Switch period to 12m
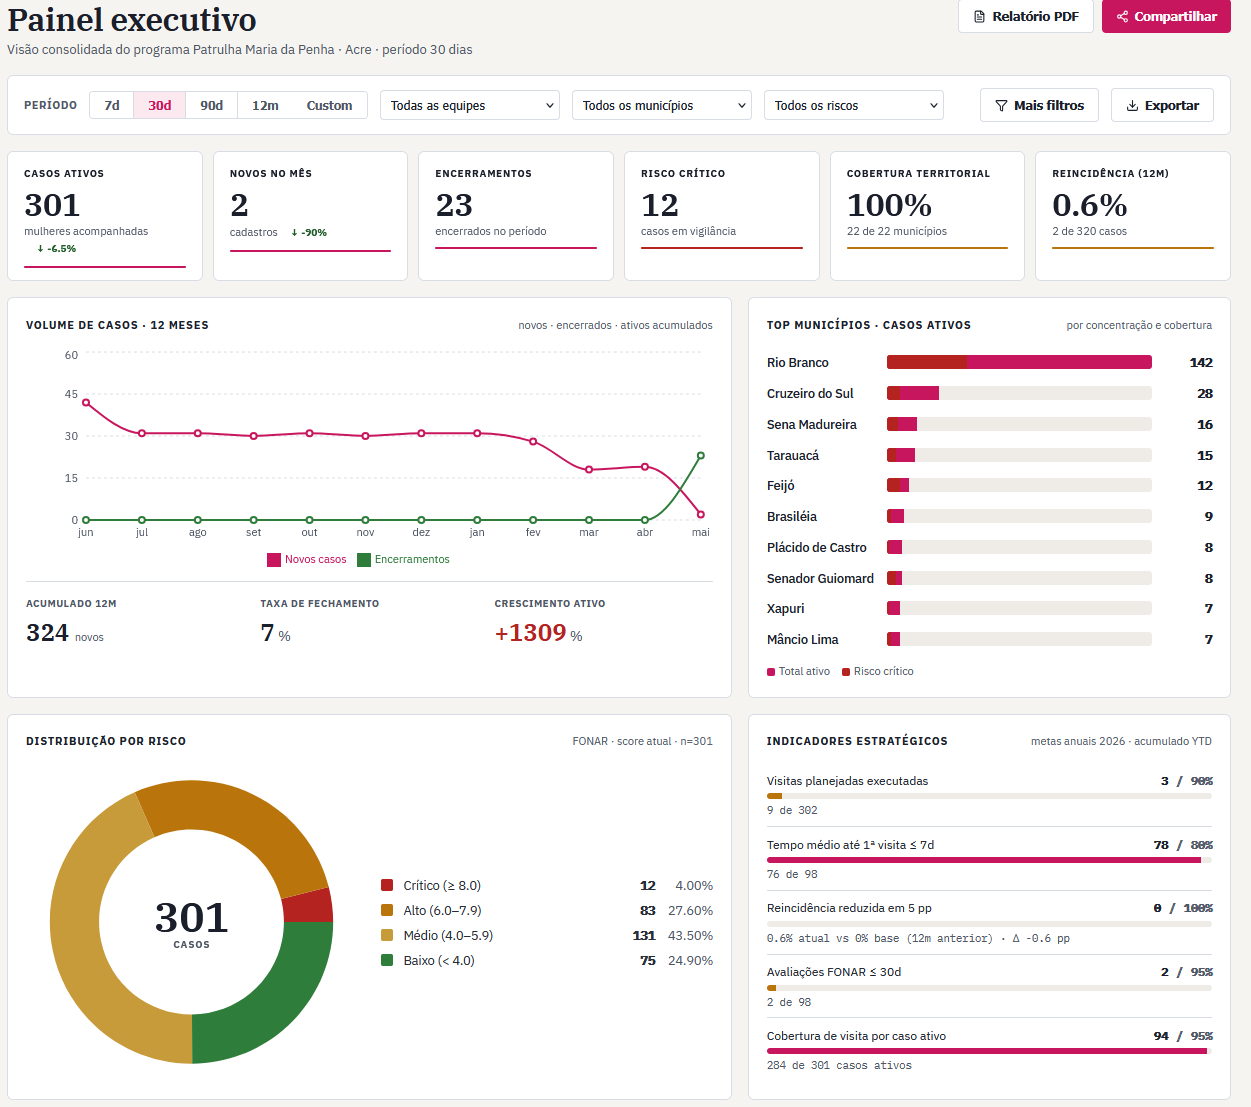Screen dimensions: 1251x1107 click(265, 105)
